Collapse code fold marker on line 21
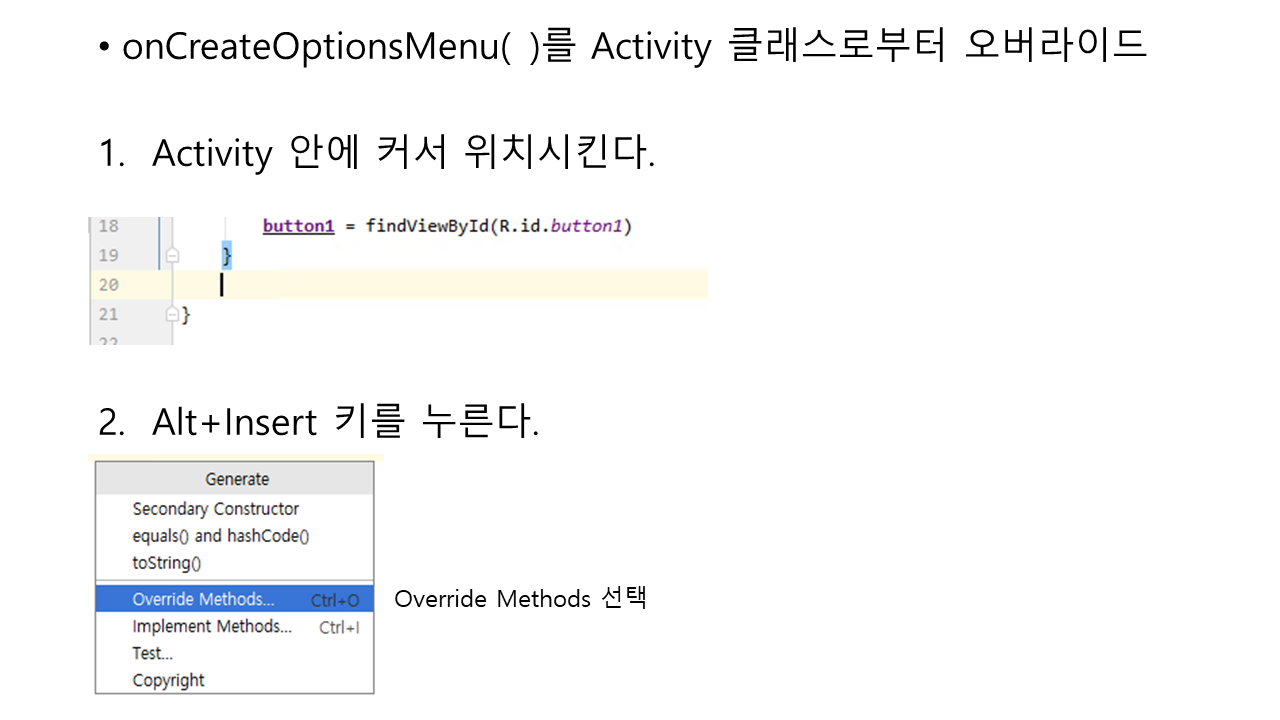 (x=172, y=314)
